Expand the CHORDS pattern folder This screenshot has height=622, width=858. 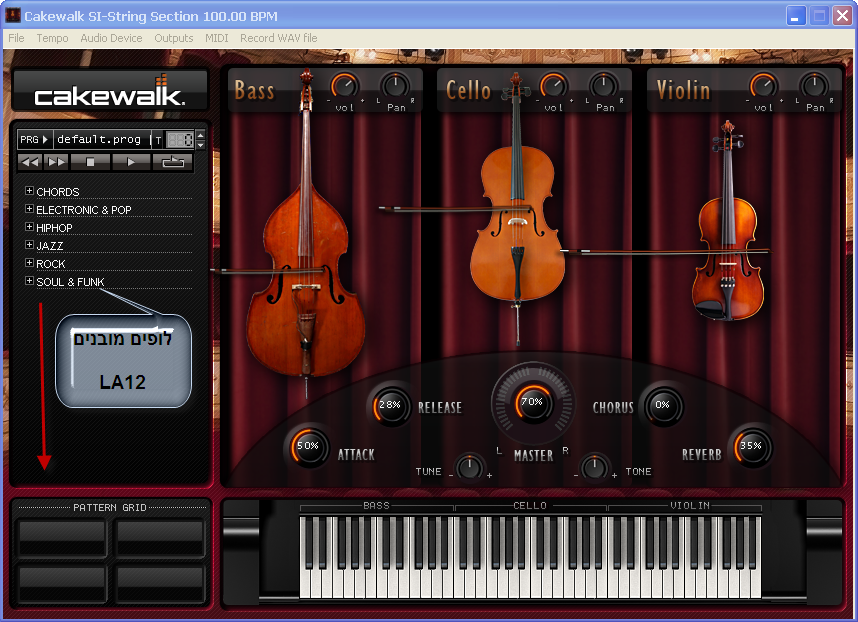click(x=30, y=190)
